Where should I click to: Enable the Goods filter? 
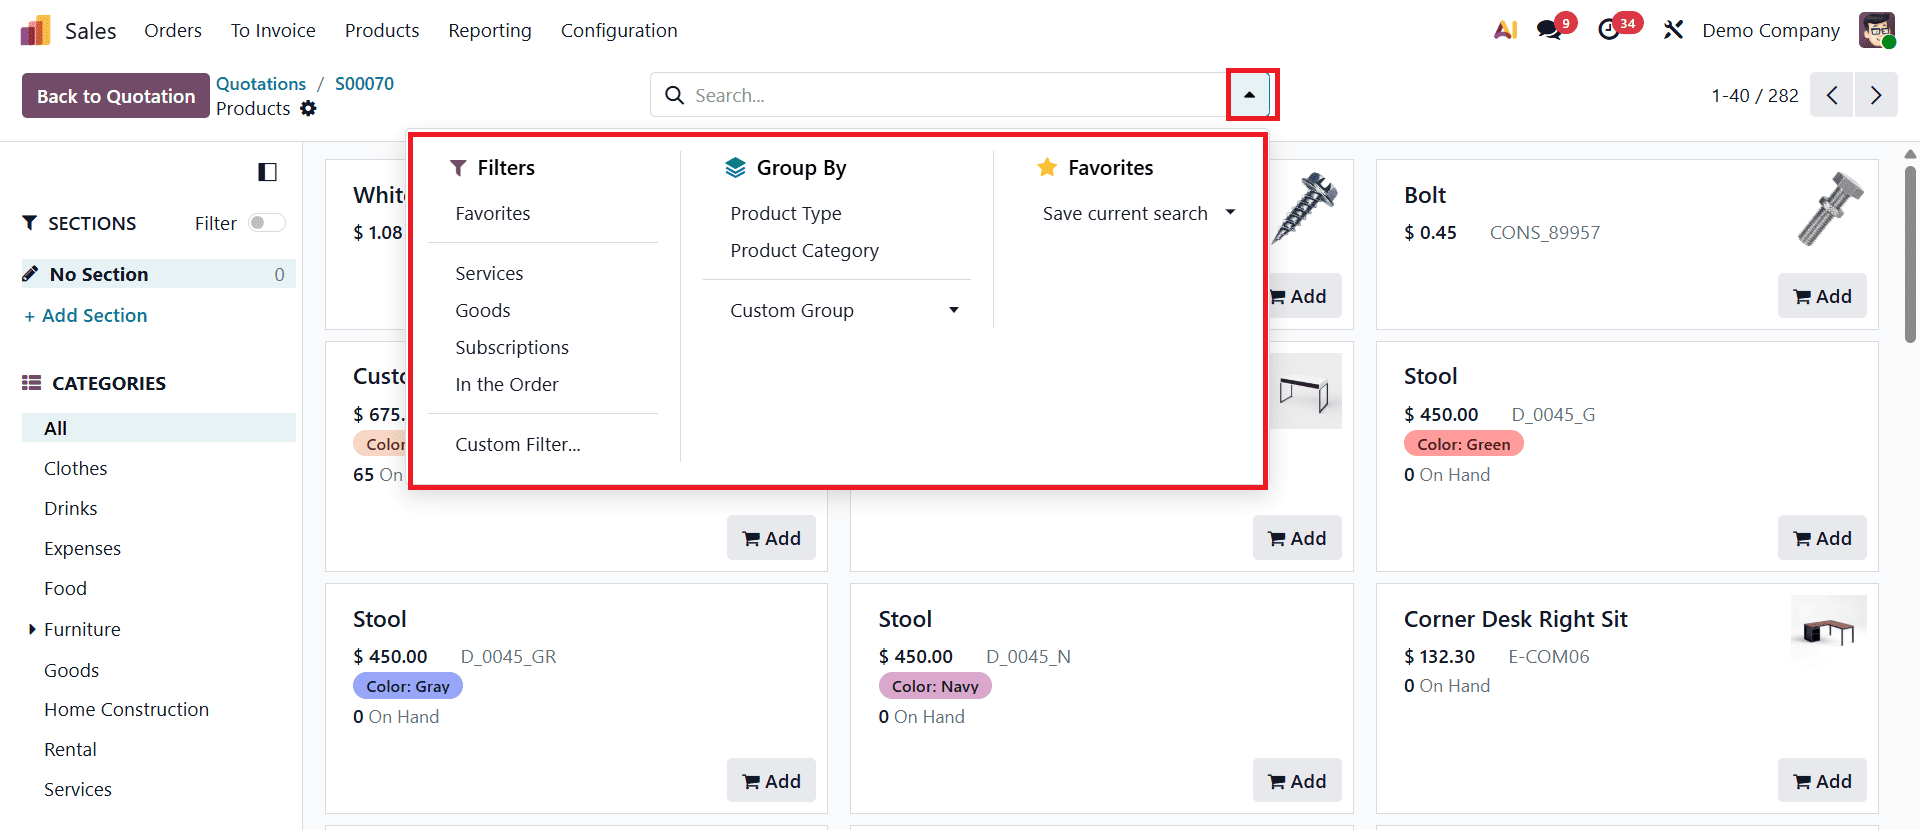tap(482, 310)
